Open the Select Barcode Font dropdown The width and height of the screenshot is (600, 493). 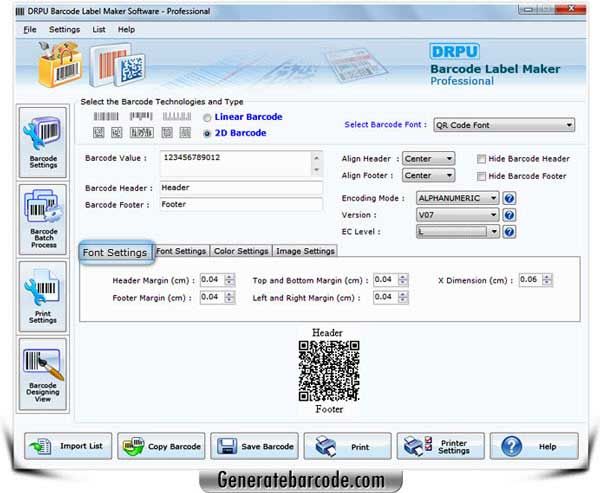[504, 125]
